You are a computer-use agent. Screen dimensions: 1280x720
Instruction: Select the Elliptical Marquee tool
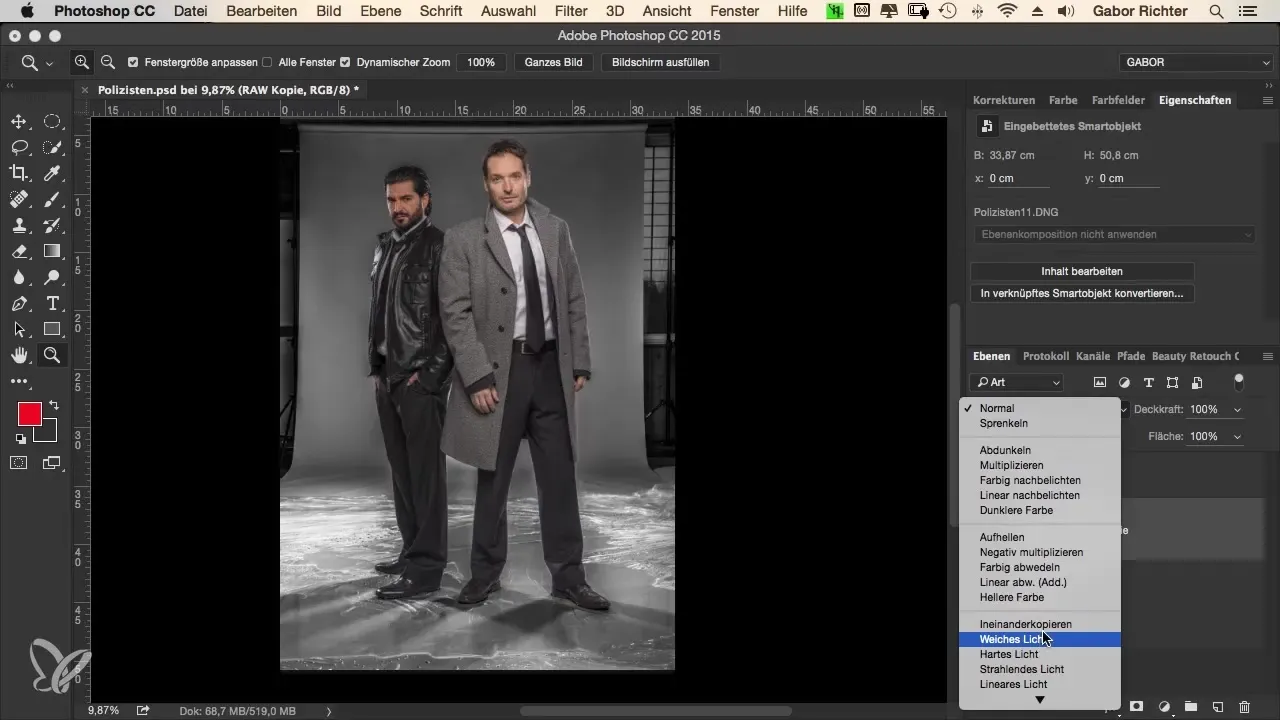point(52,122)
